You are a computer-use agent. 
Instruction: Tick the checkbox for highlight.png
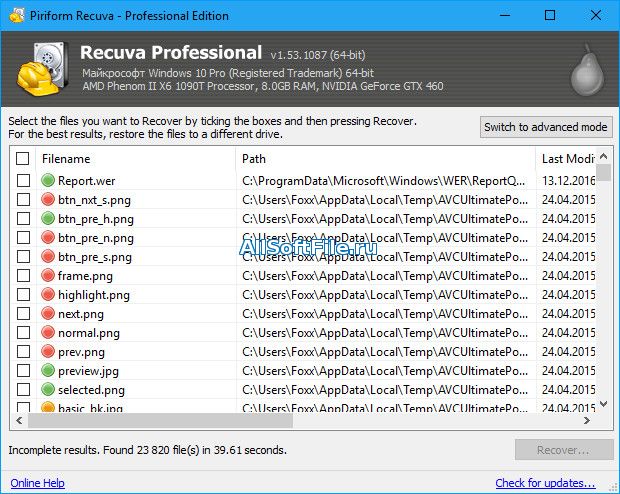(x=23, y=295)
